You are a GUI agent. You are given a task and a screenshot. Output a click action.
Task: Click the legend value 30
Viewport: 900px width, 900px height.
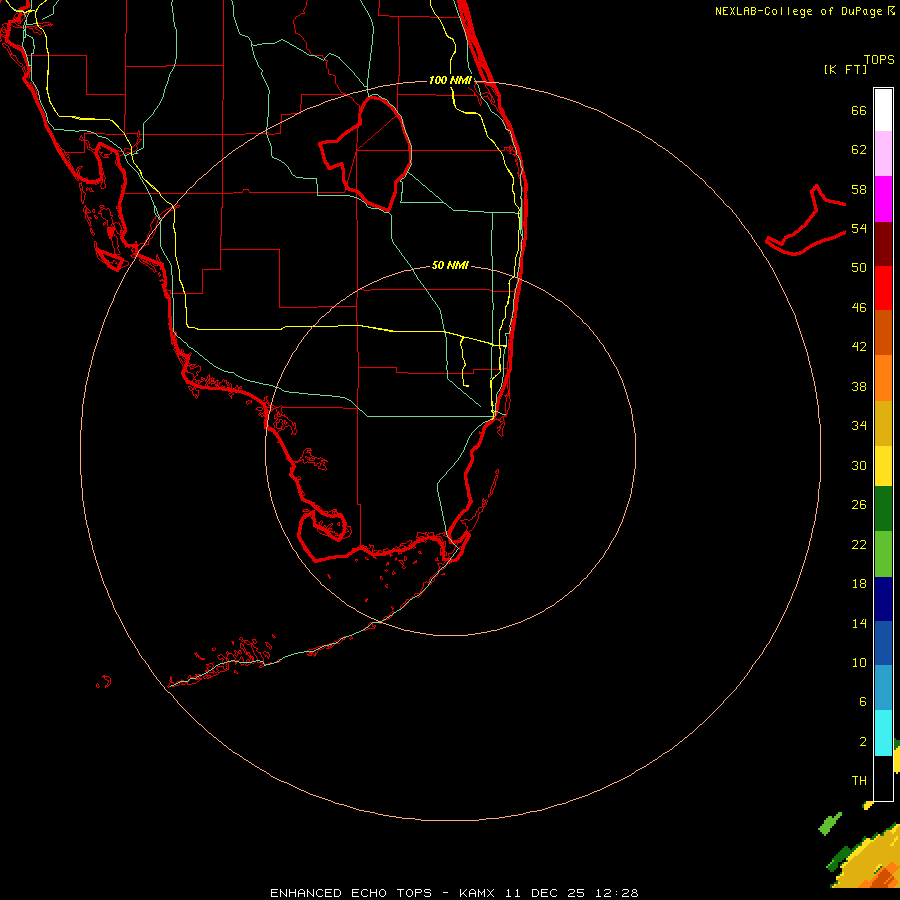[859, 465]
